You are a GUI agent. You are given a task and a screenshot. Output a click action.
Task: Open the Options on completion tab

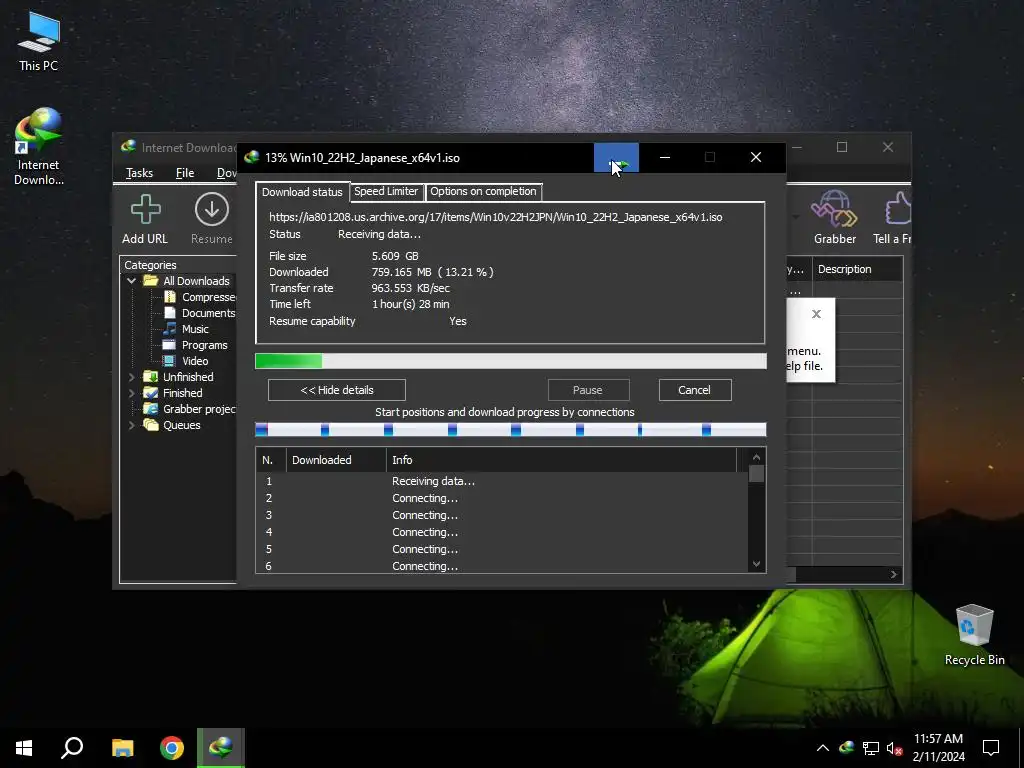(x=483, y=191)
